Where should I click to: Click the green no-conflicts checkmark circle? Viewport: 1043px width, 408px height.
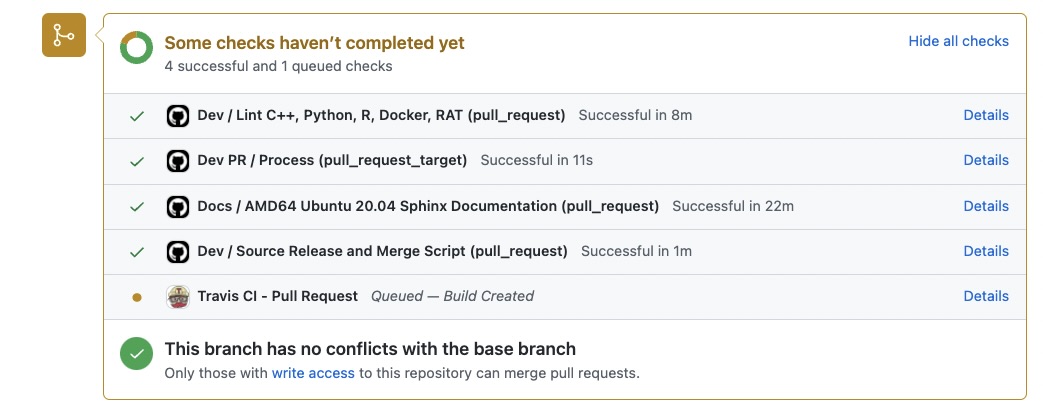pyautogui.click(x=136, y=355)
